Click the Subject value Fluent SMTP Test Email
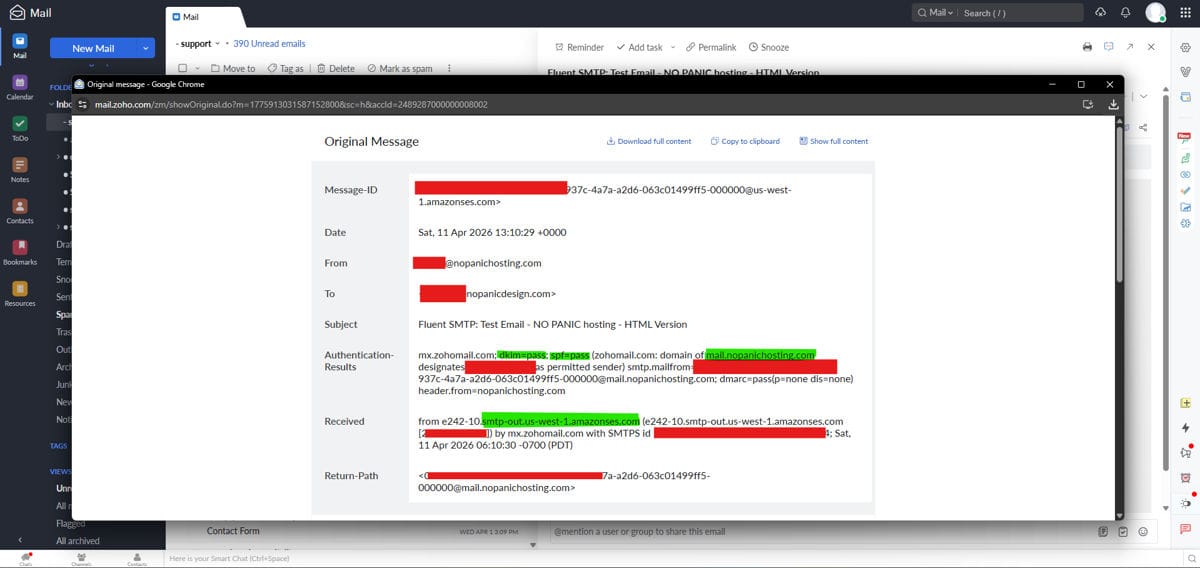 552,324
